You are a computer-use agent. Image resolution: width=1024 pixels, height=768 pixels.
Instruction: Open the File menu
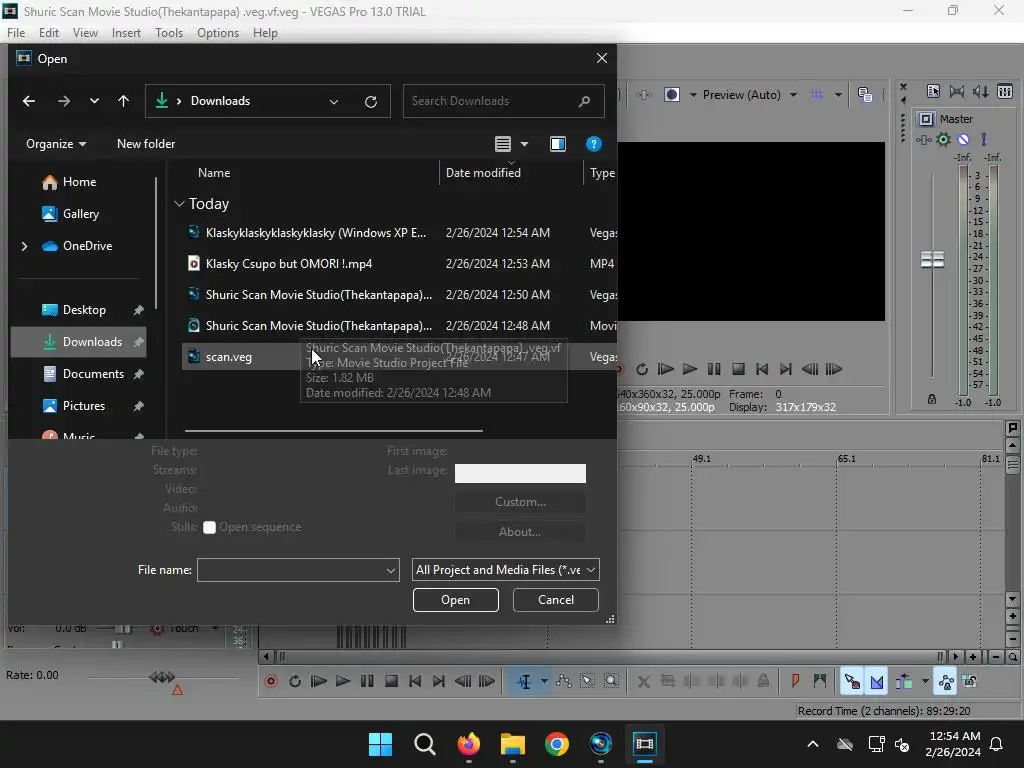click(x=16, y=33)
